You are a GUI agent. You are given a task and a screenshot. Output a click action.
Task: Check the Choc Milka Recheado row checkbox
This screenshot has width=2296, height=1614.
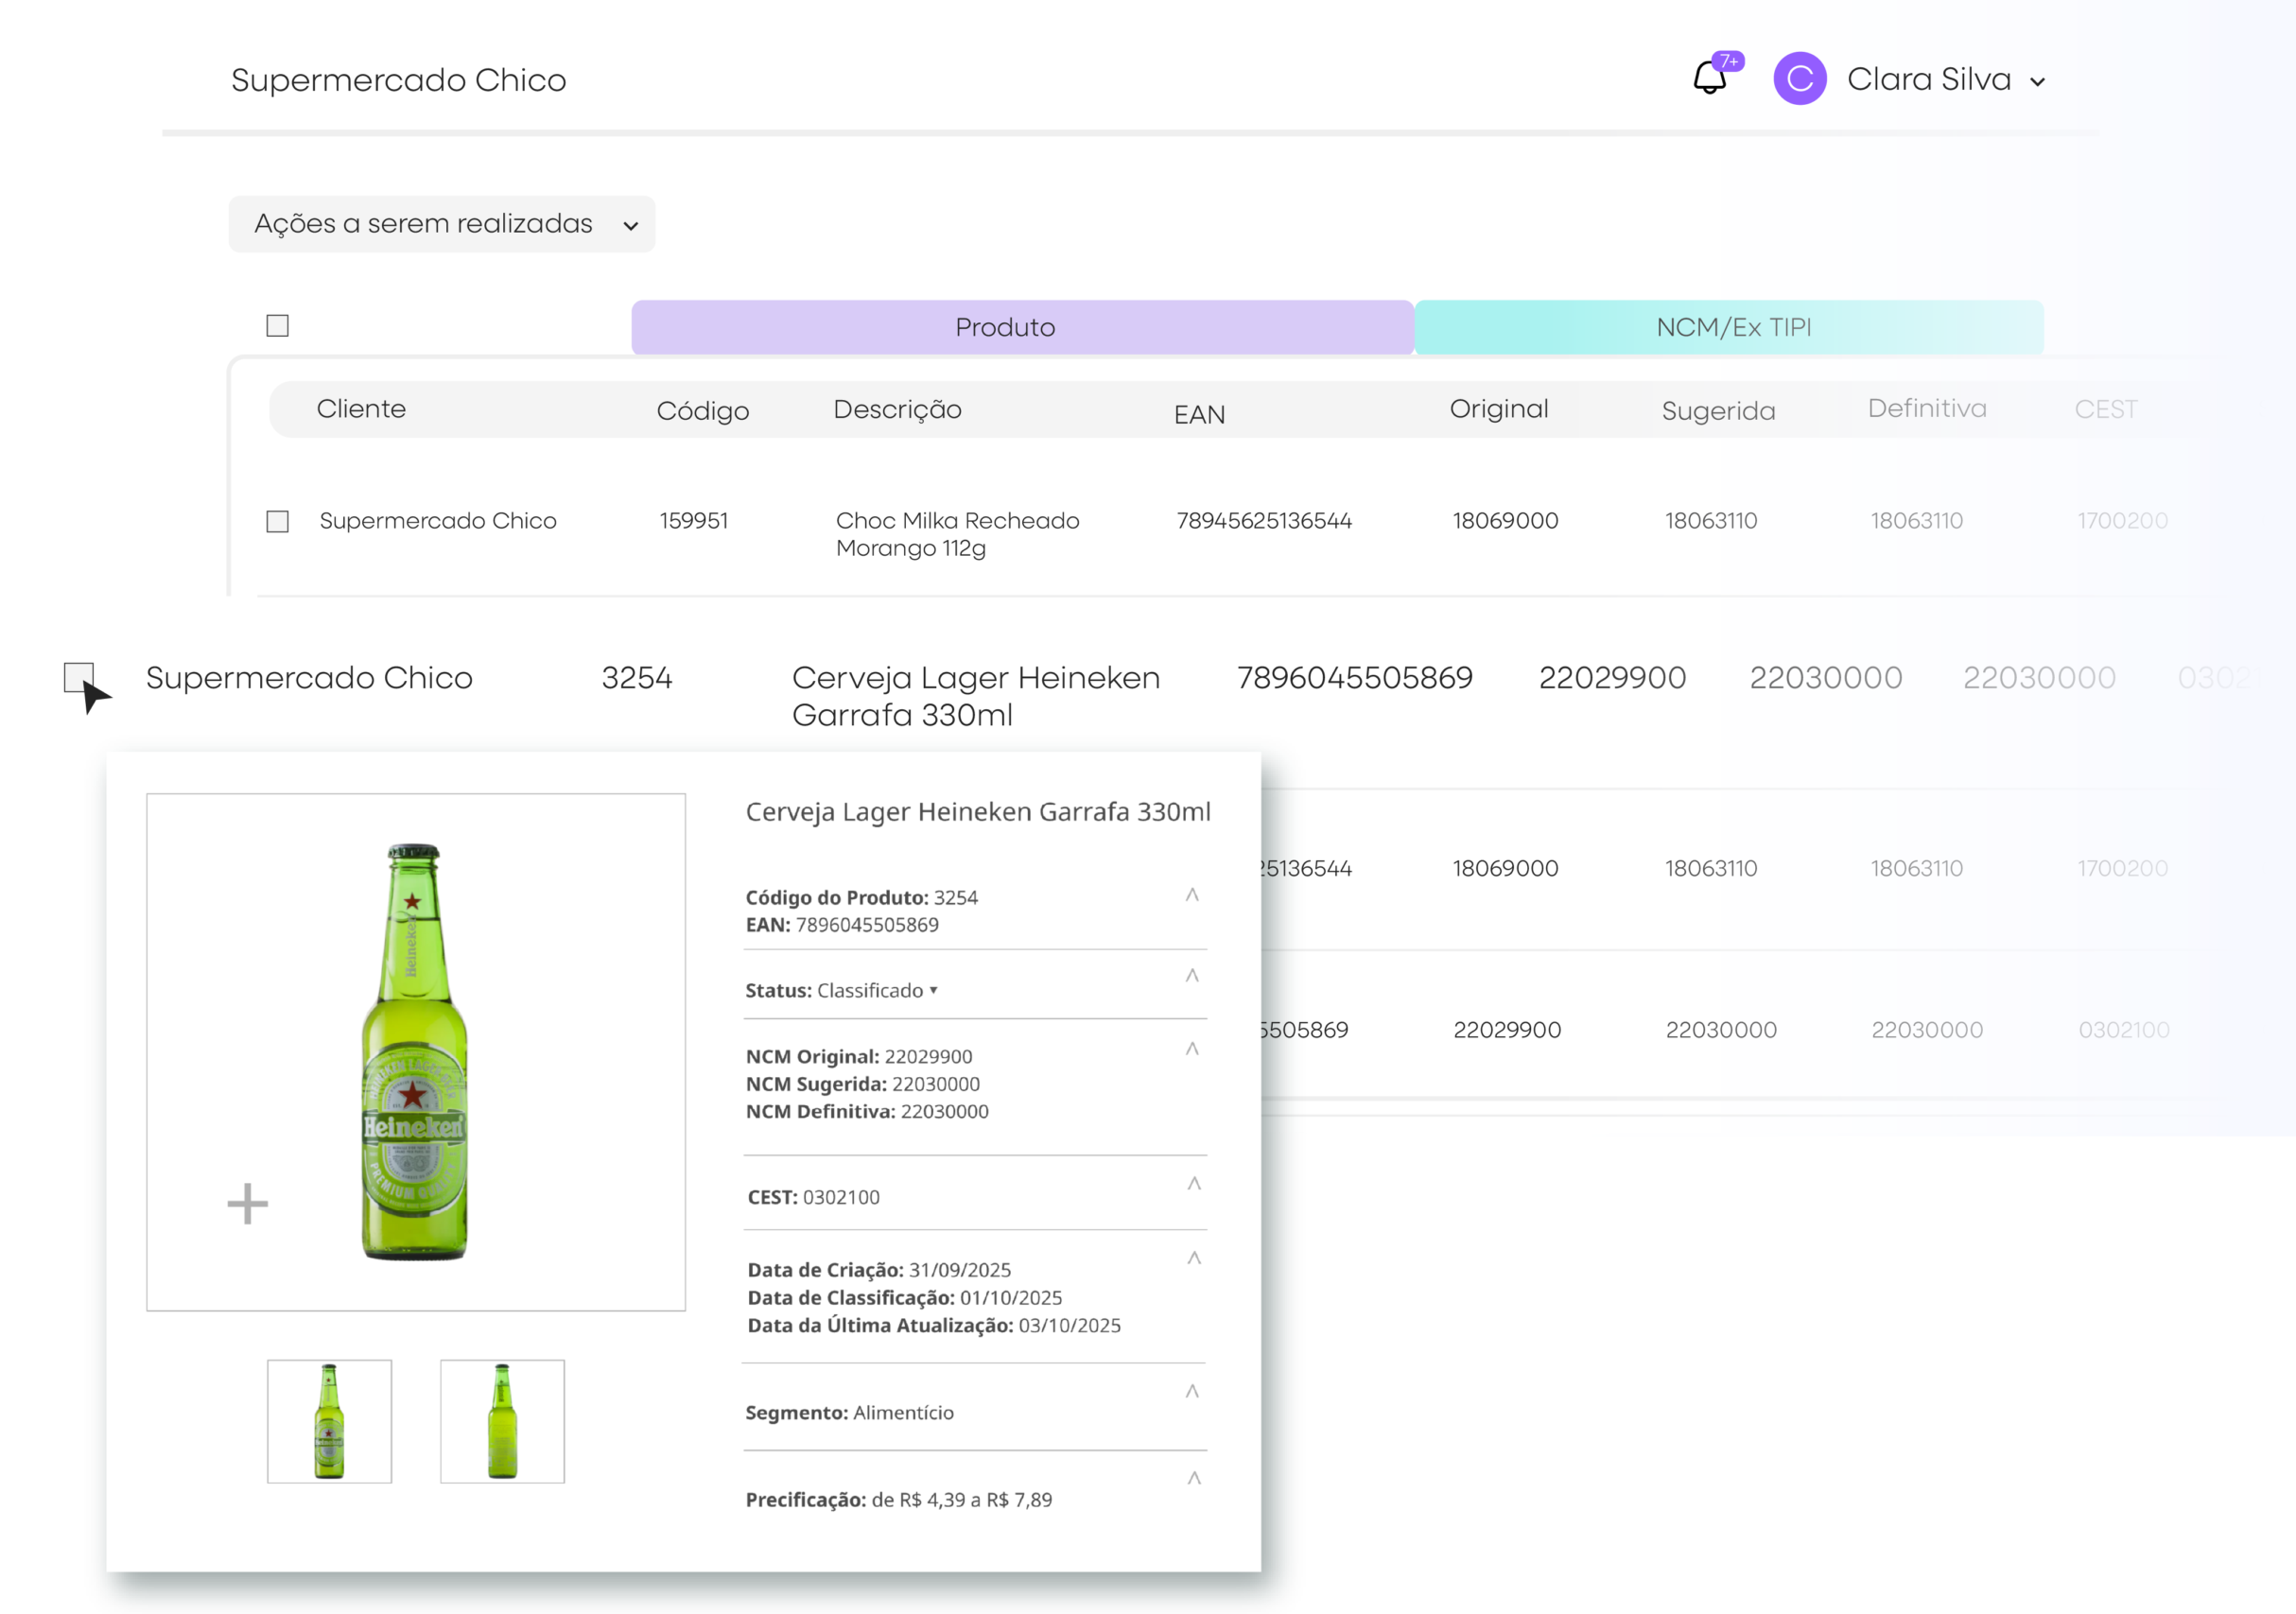tap(277, 521)
